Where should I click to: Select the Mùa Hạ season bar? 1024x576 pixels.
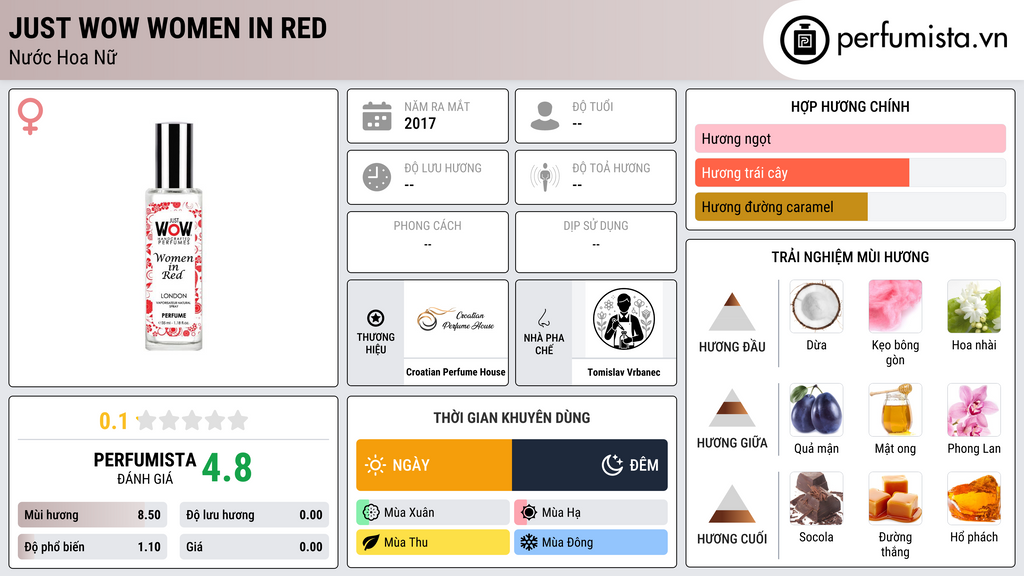coord(591,513)
